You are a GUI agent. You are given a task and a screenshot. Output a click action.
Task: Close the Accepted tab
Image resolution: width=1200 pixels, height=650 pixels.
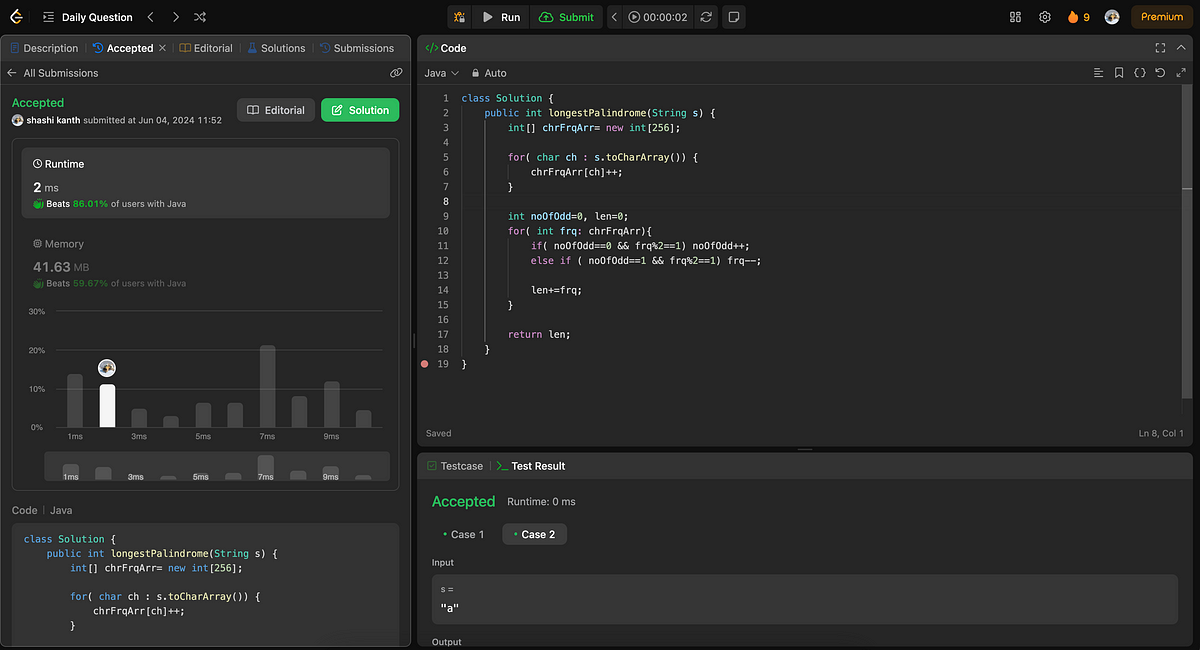point(163,48)
